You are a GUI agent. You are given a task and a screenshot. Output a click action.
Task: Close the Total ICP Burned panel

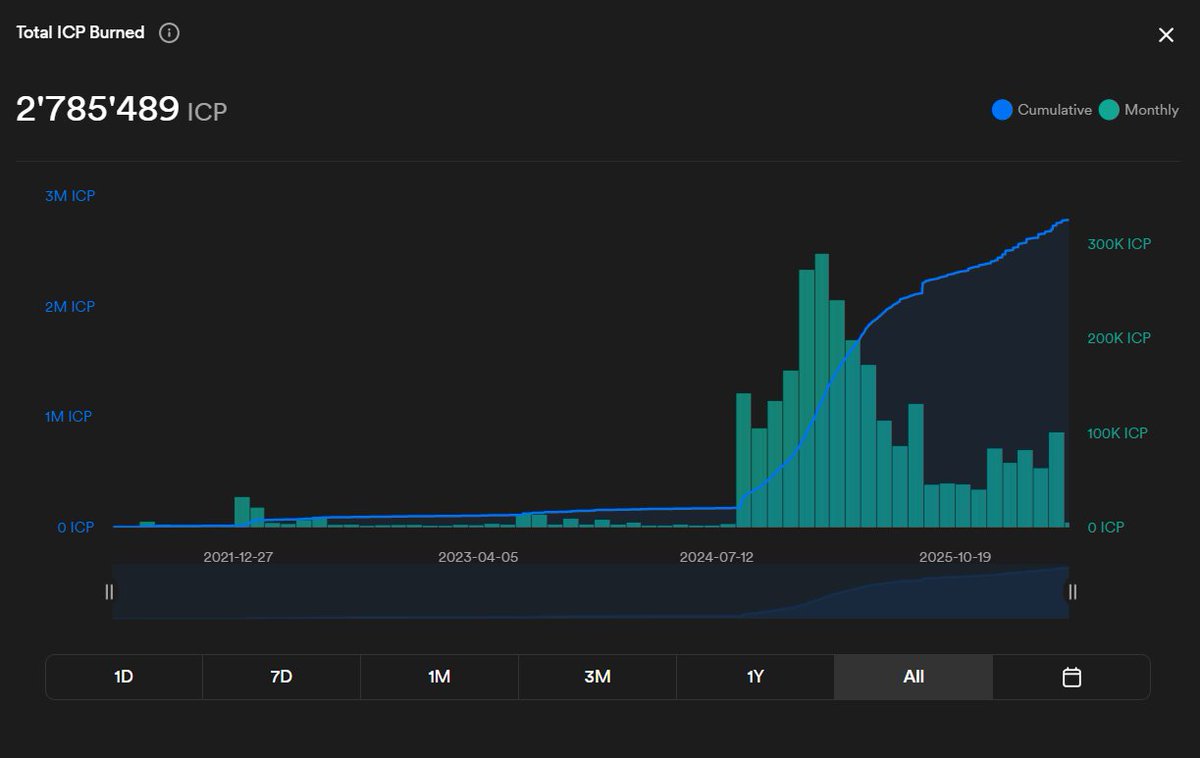pos(1166,35)
